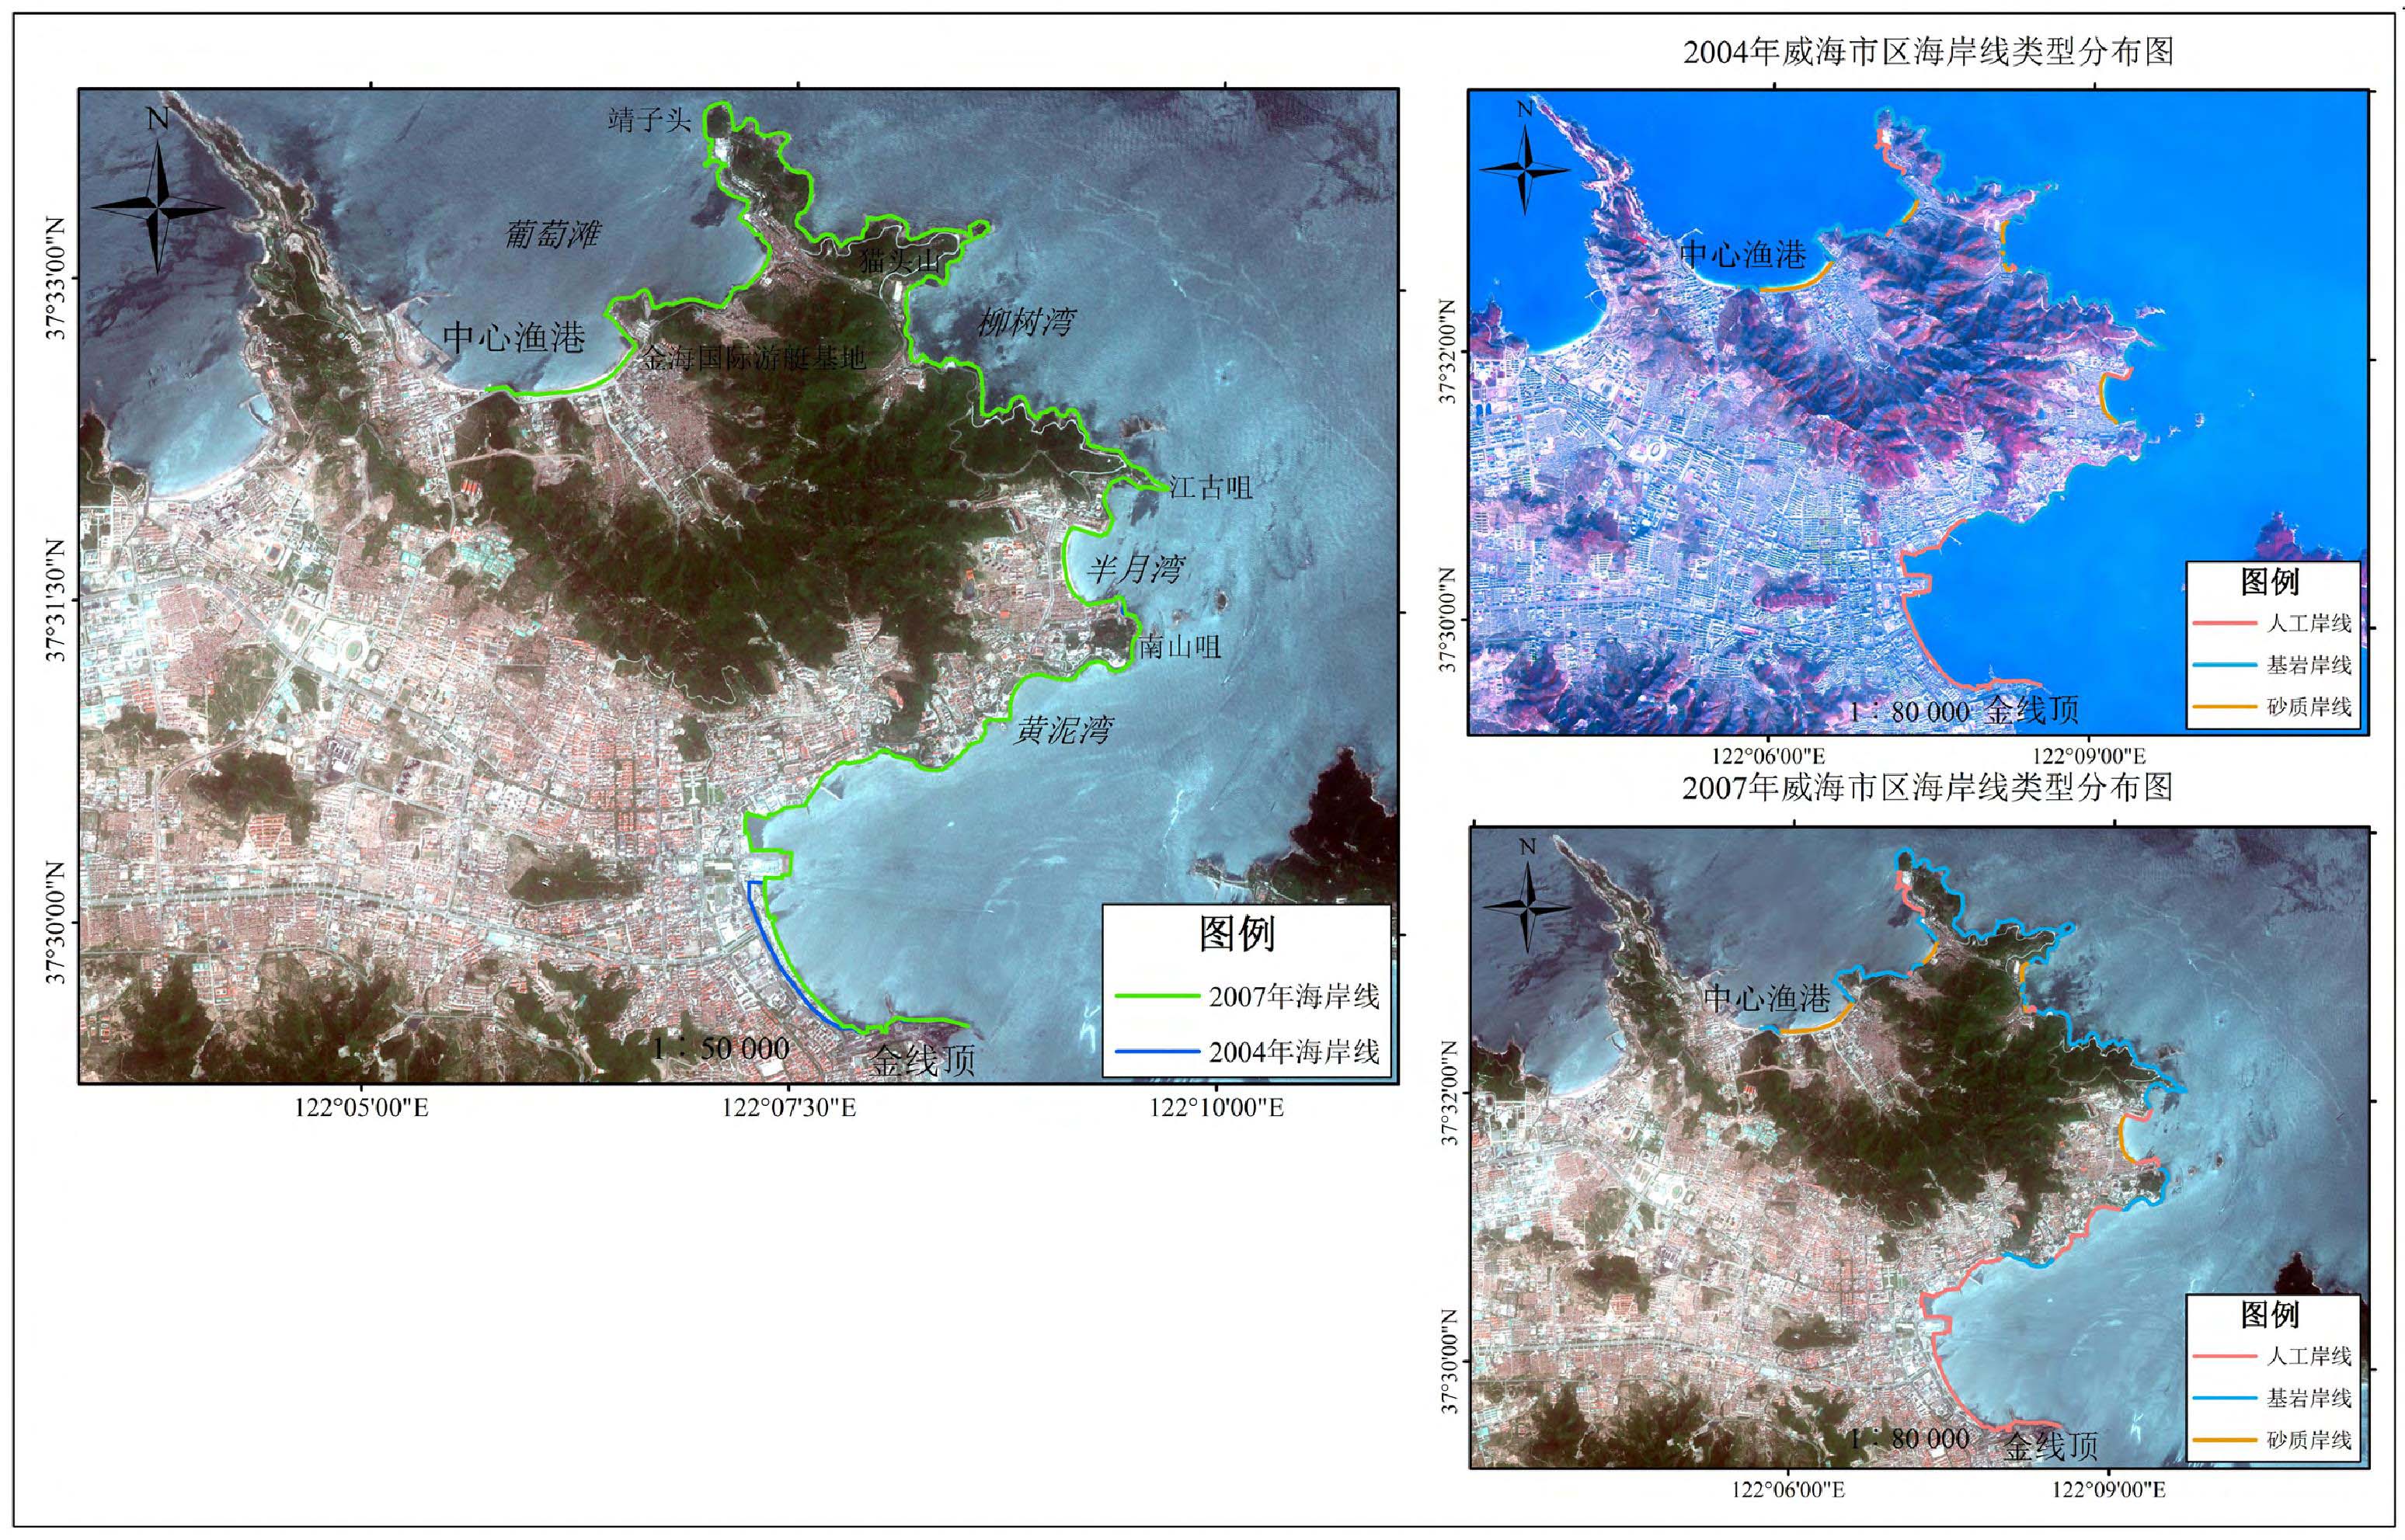Click the 122°05'00"E longitude label

coord(361,1108)
